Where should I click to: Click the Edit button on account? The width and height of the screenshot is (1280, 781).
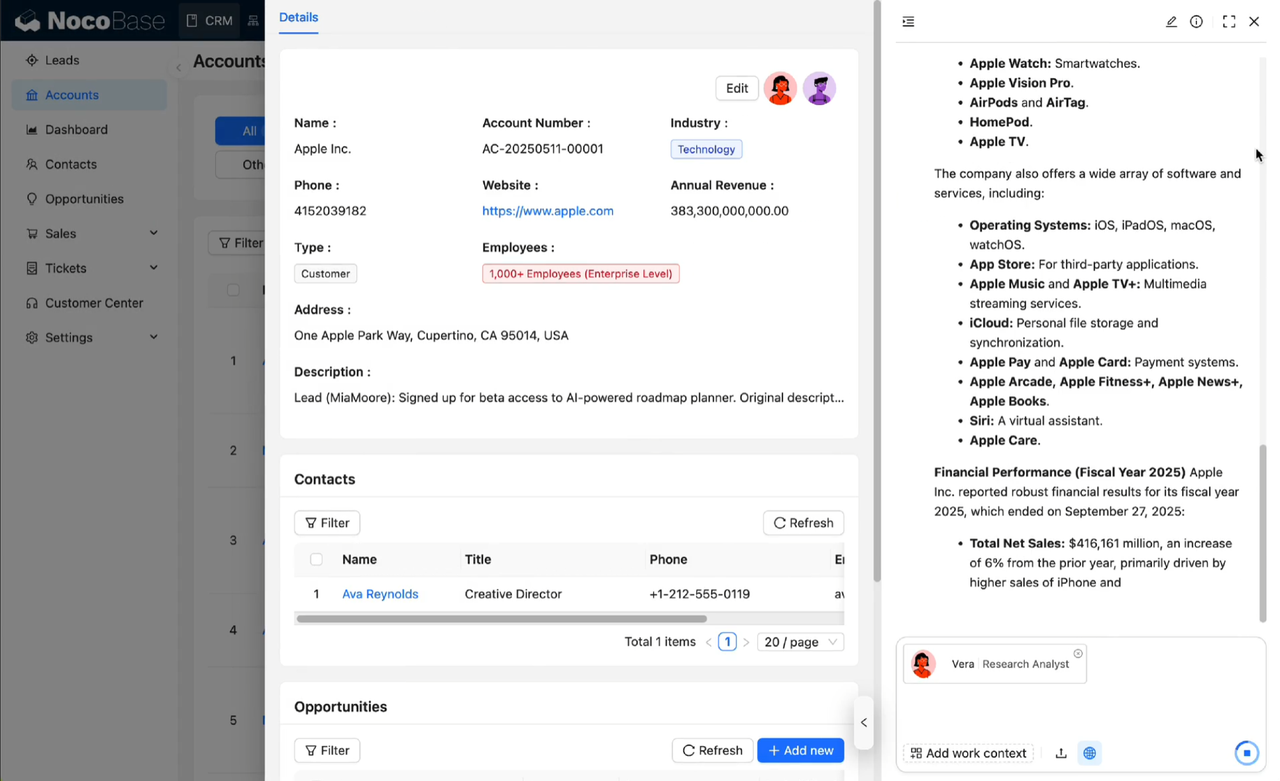[736, 88]
